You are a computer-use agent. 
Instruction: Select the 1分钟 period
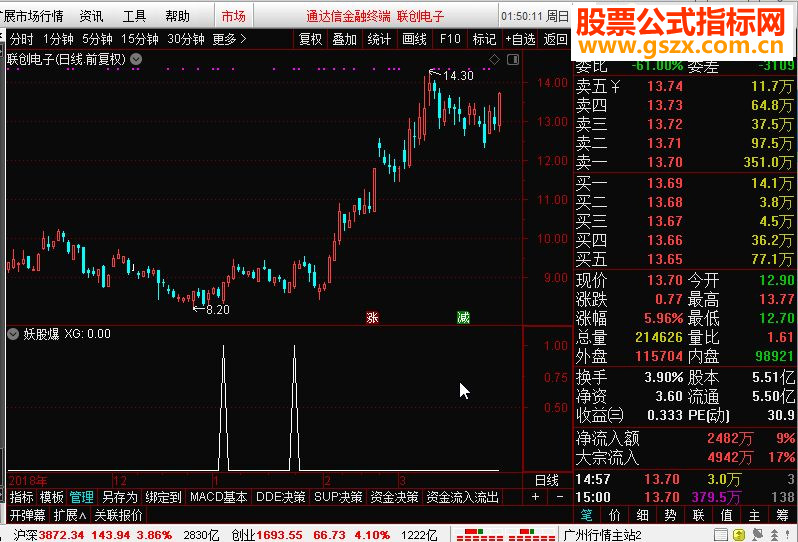click(x=58, y=39)
